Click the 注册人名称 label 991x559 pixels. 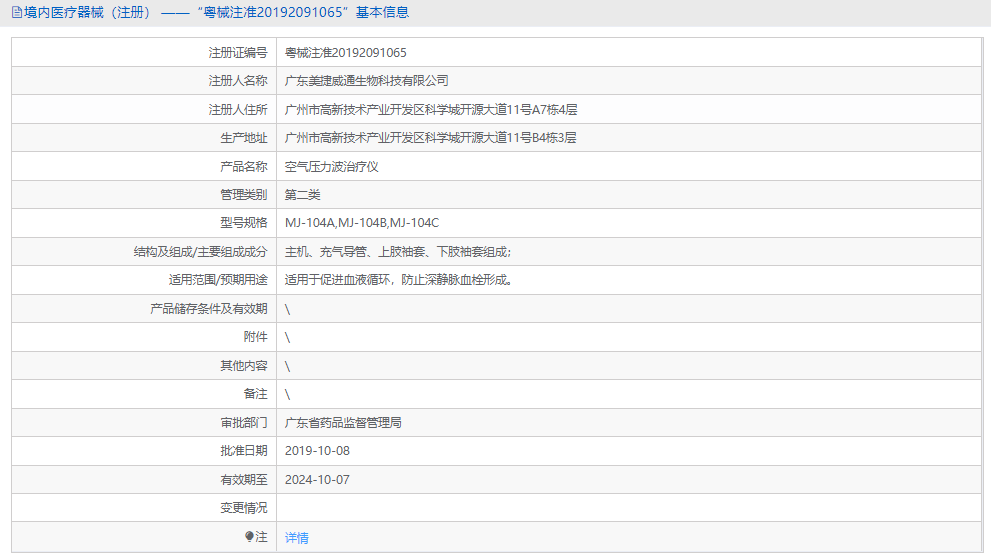click(238, 81)
